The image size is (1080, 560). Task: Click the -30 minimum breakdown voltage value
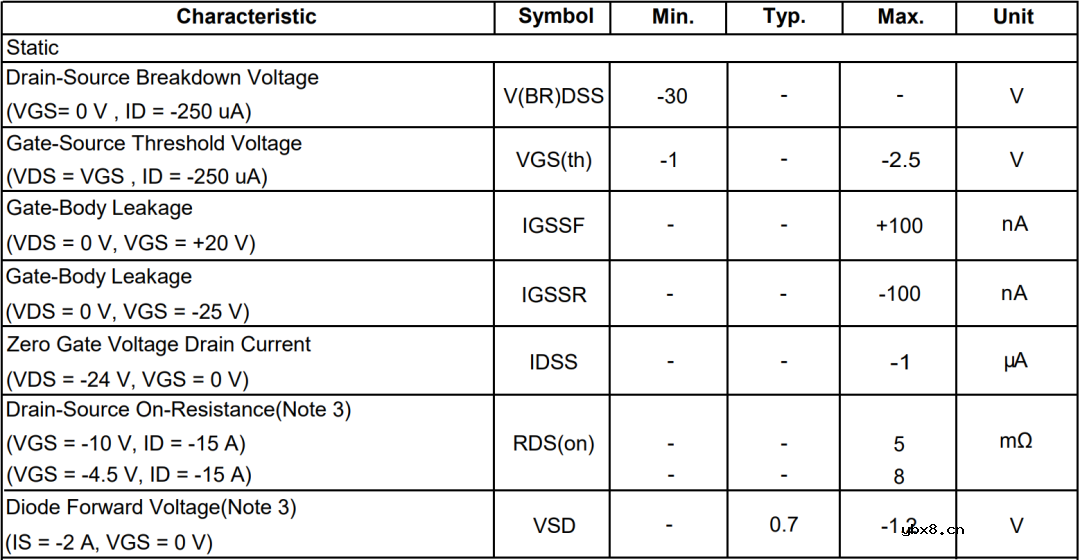coord(672,96)
